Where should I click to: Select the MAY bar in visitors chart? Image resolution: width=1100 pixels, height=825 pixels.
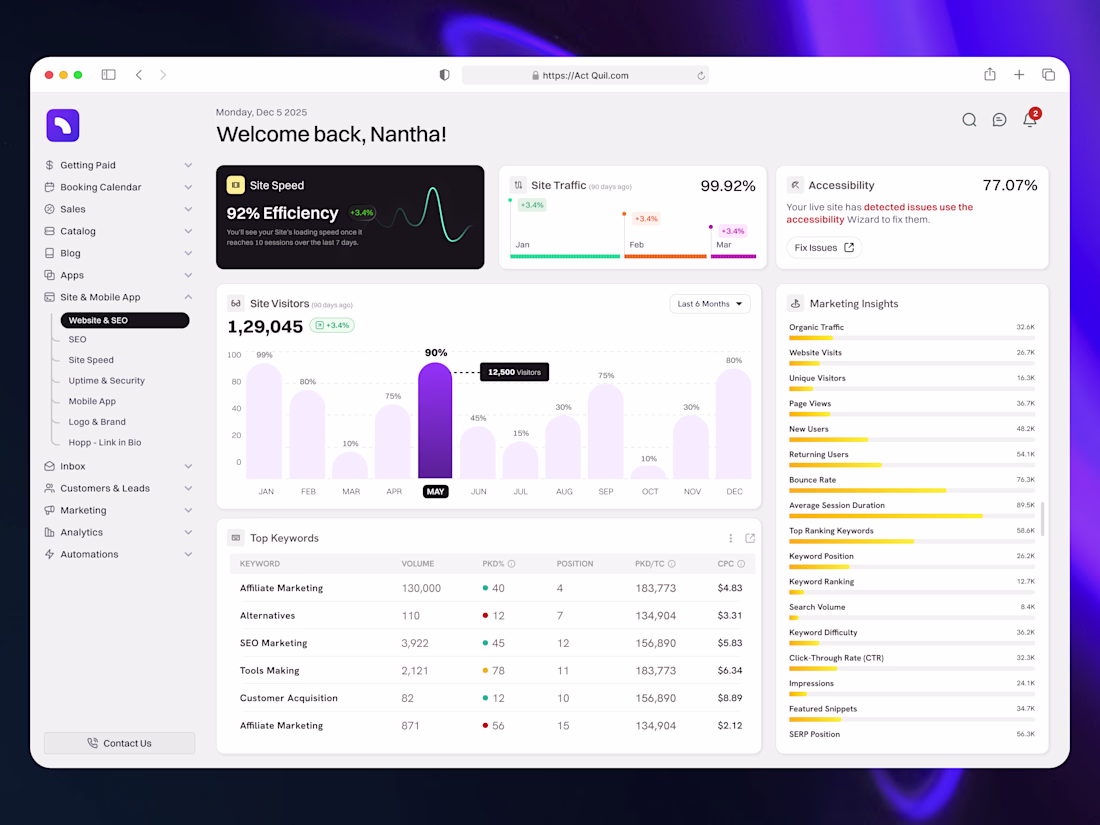tap(435, 420)
